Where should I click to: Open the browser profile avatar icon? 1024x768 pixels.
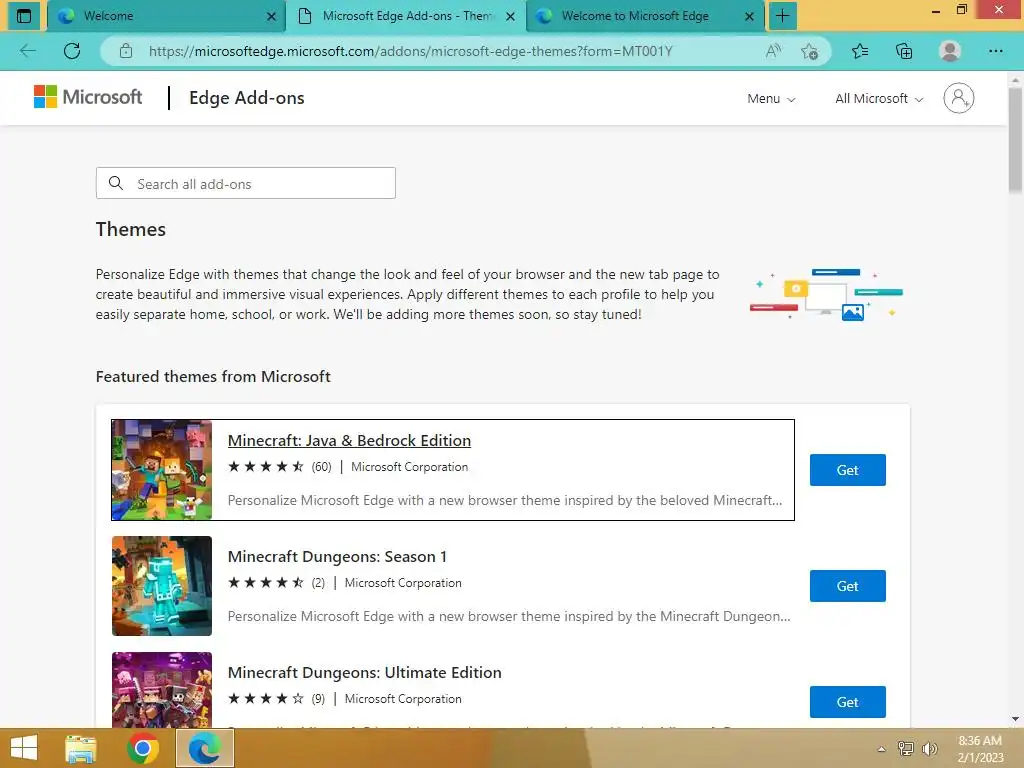point(950,51)
